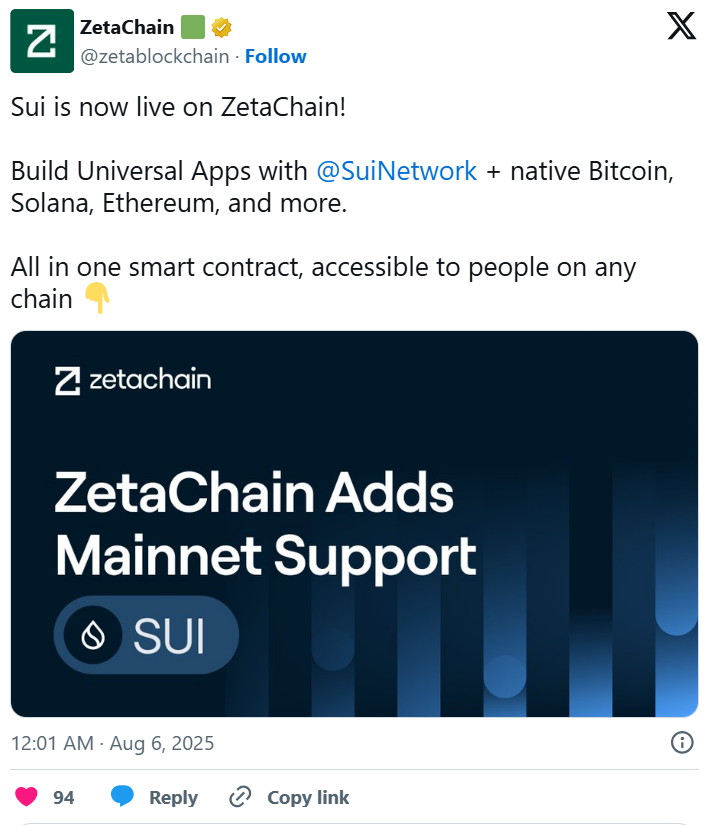Open the @SuiNetwork profile link
Screen dimensions: 718x825
pyautogui.click(x=396, y=171)
